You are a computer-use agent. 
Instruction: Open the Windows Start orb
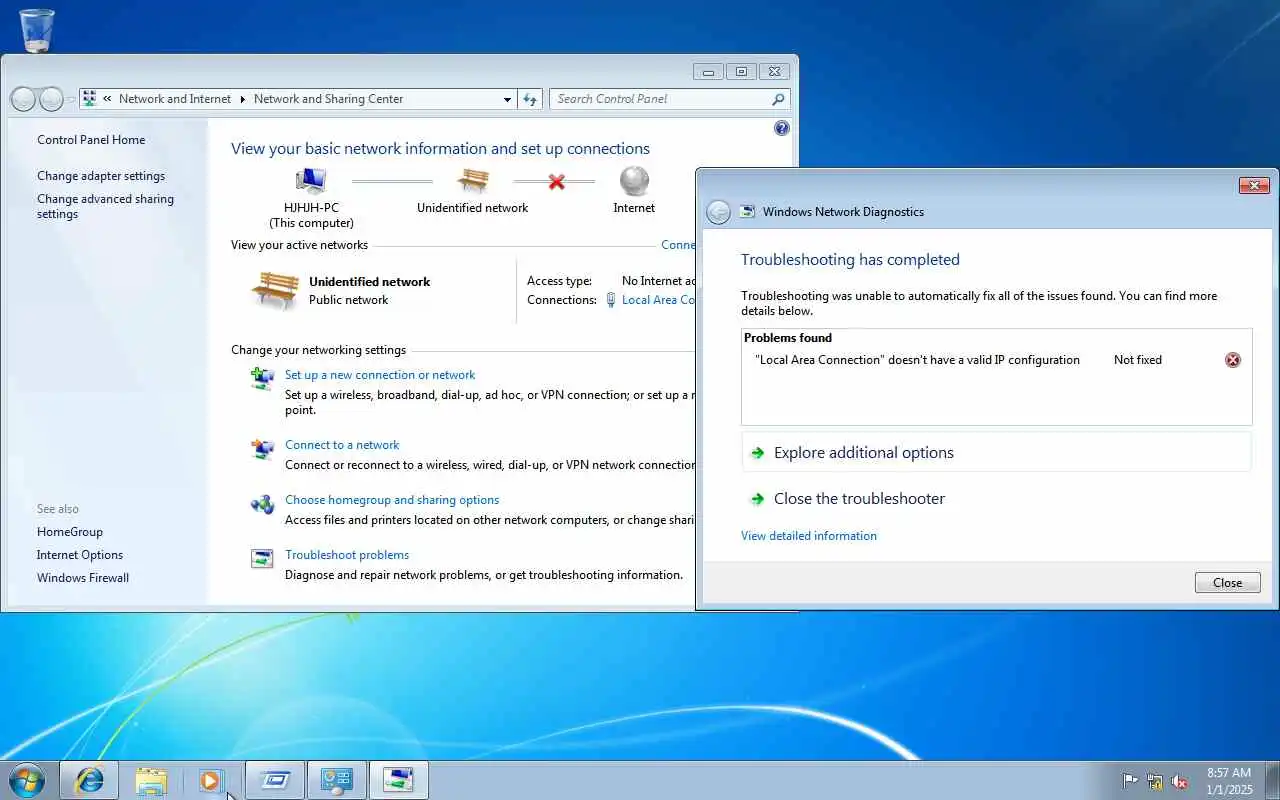(27, 780)
